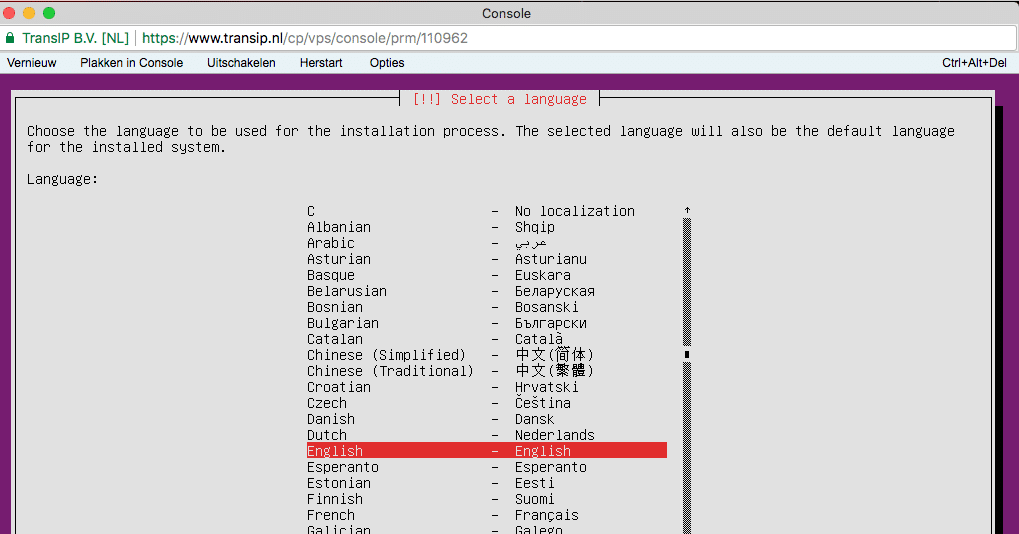
Task: Click the language list scrollbar thumb
Action: (687, 355)
